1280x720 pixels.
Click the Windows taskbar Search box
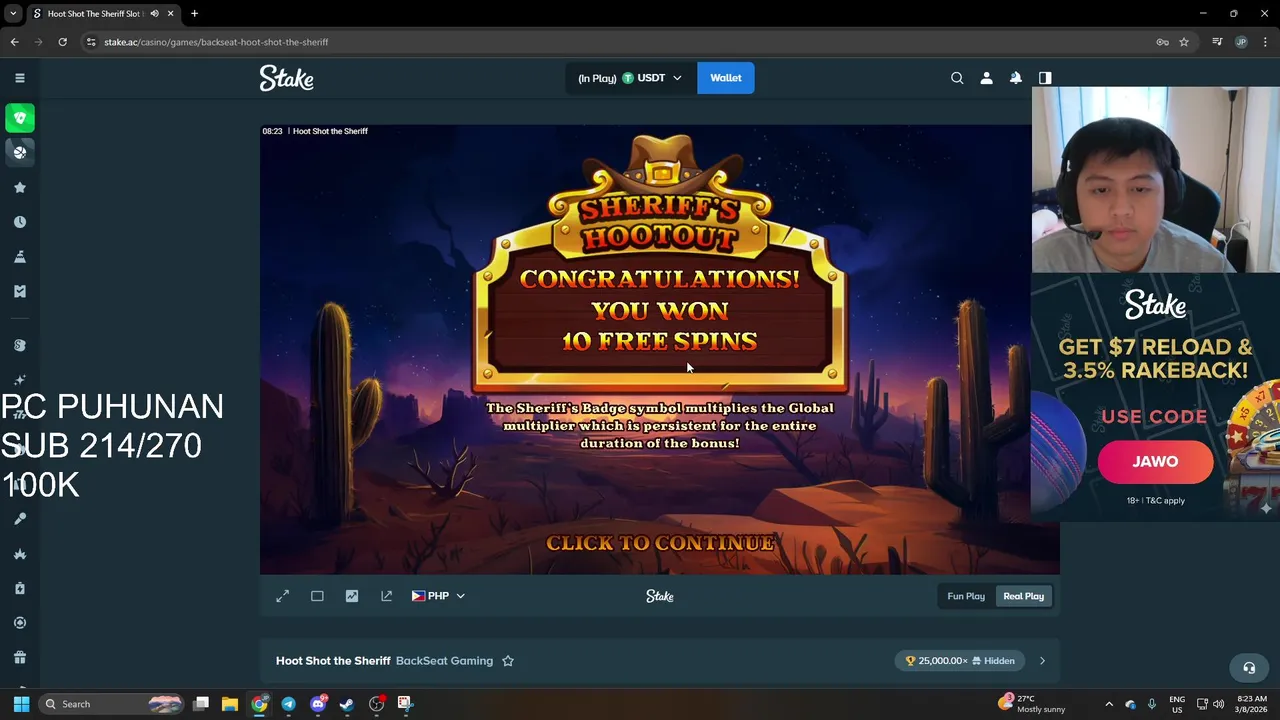(112, 704)
